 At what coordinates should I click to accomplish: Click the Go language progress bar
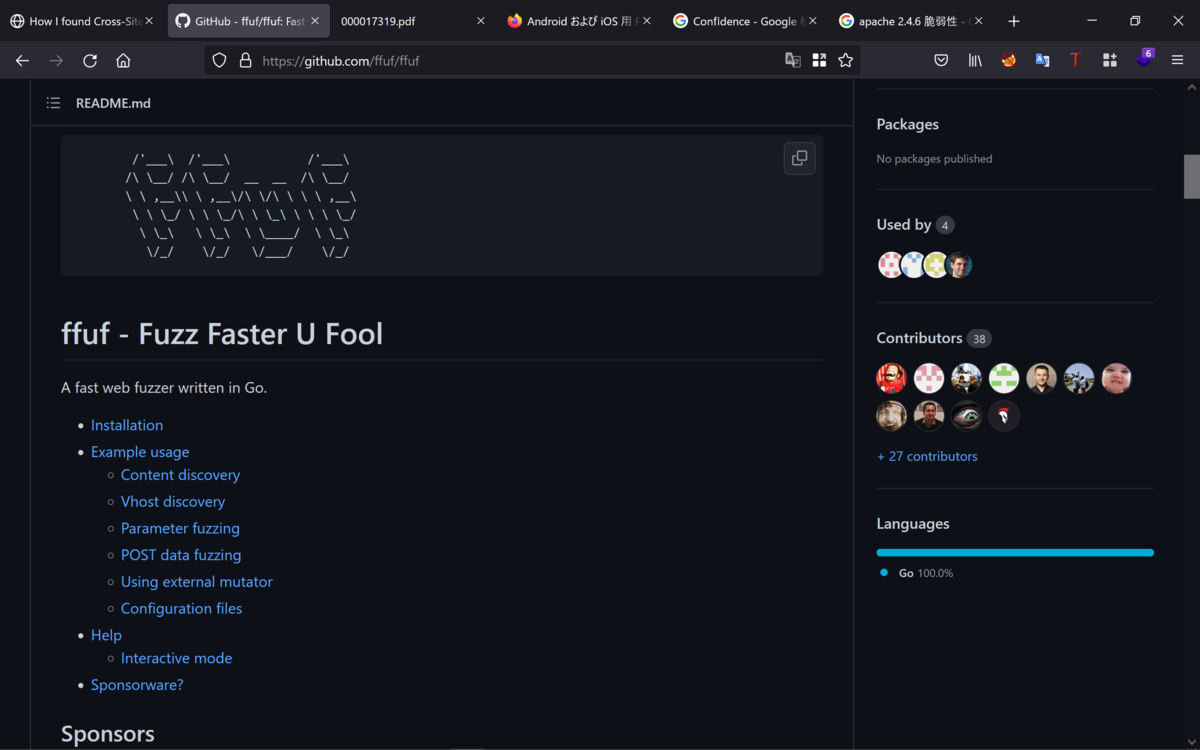point(1015,552)
